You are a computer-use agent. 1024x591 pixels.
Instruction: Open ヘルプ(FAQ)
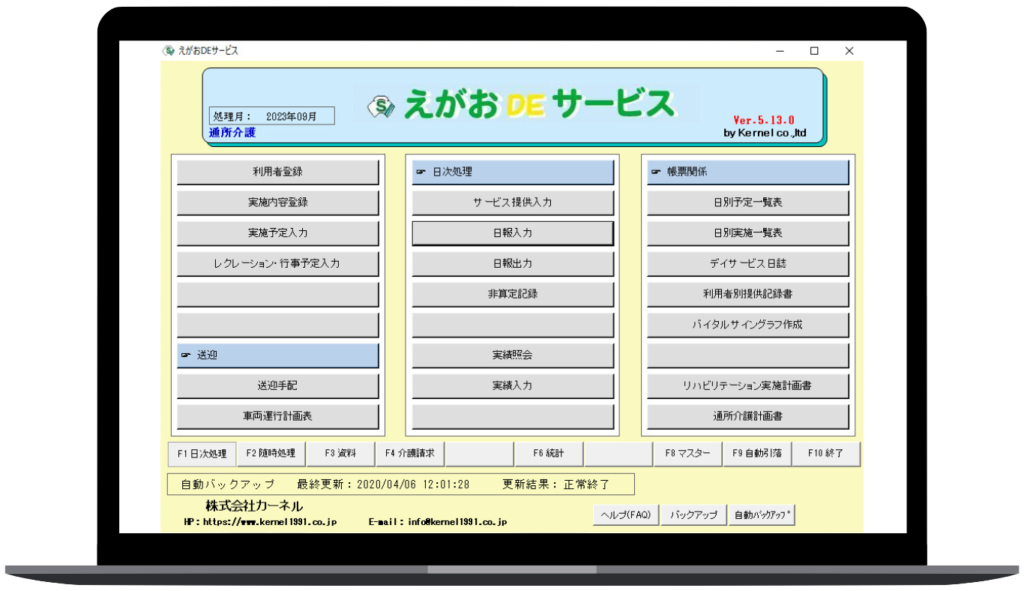(x=625, y=513)
